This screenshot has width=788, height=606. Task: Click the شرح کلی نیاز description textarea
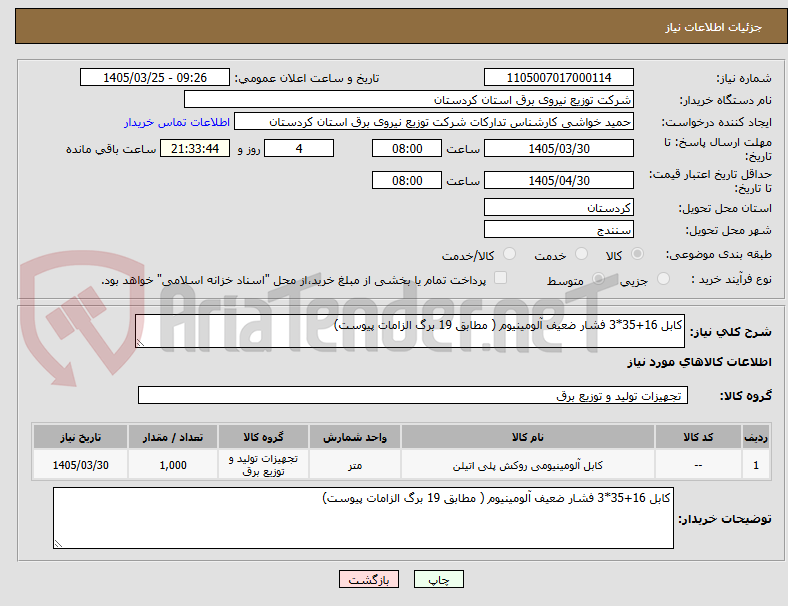[410, 331]
